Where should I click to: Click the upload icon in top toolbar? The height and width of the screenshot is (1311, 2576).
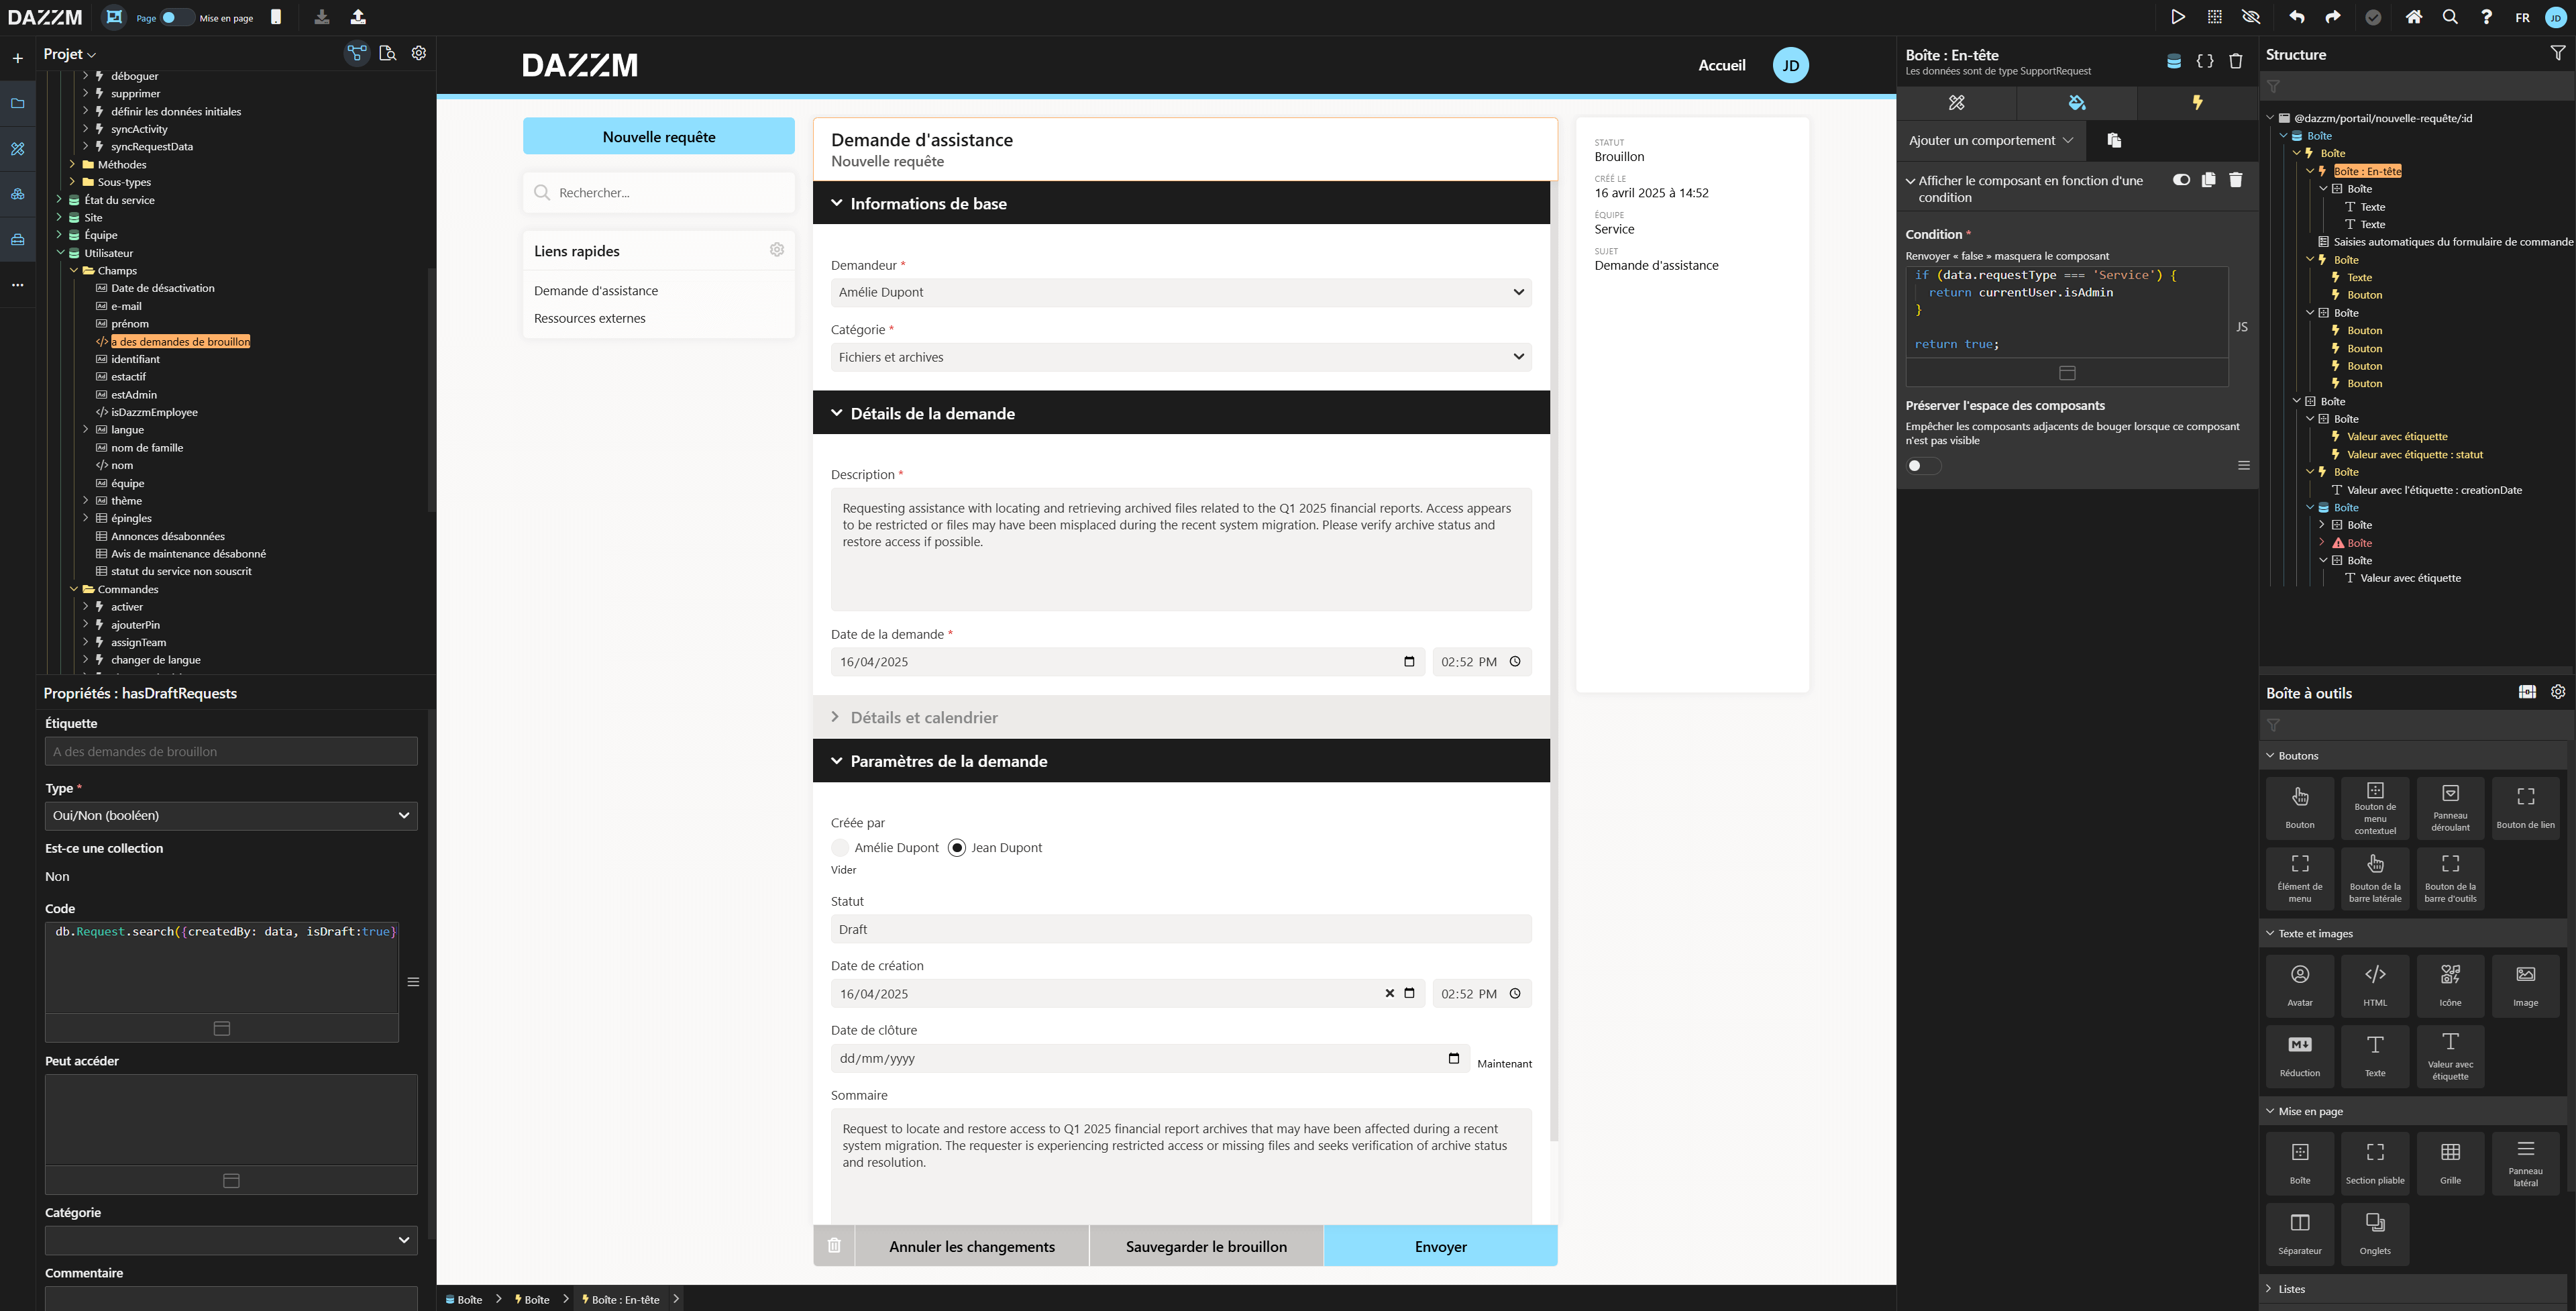(x=358, y=17)
